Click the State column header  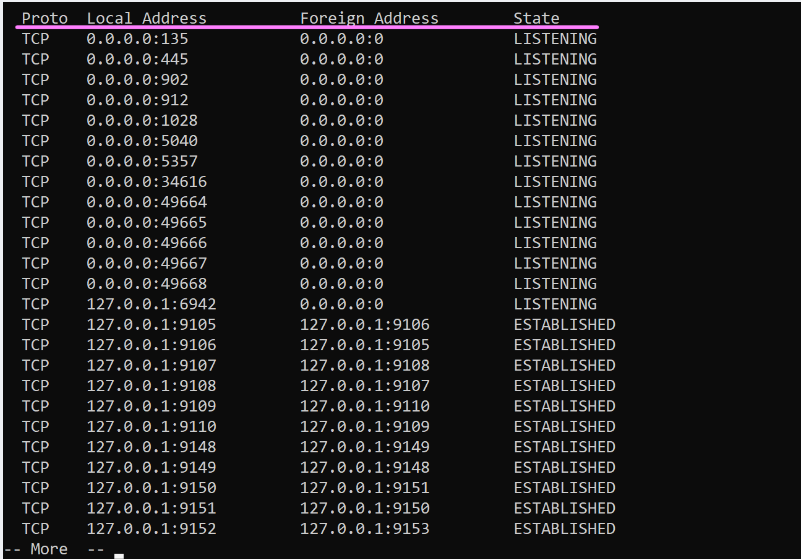(x=536, y=18)
